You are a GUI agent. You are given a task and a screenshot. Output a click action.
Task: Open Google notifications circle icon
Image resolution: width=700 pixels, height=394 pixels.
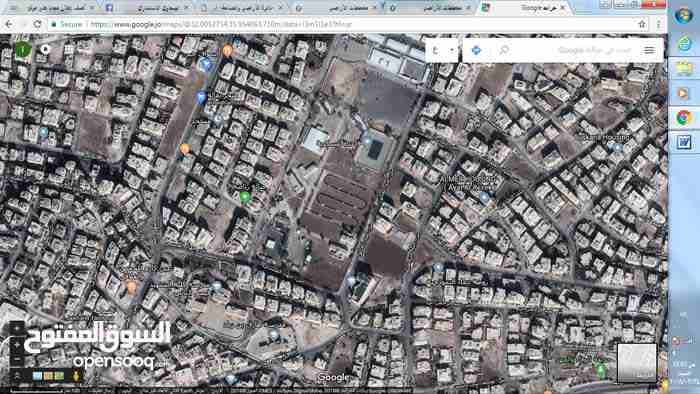(45, 49)
